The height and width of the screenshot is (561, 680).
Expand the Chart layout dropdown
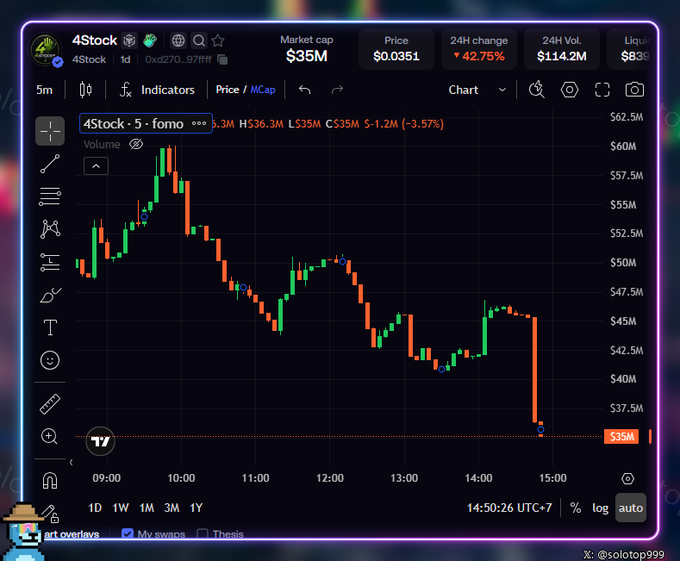click(477, 90)
